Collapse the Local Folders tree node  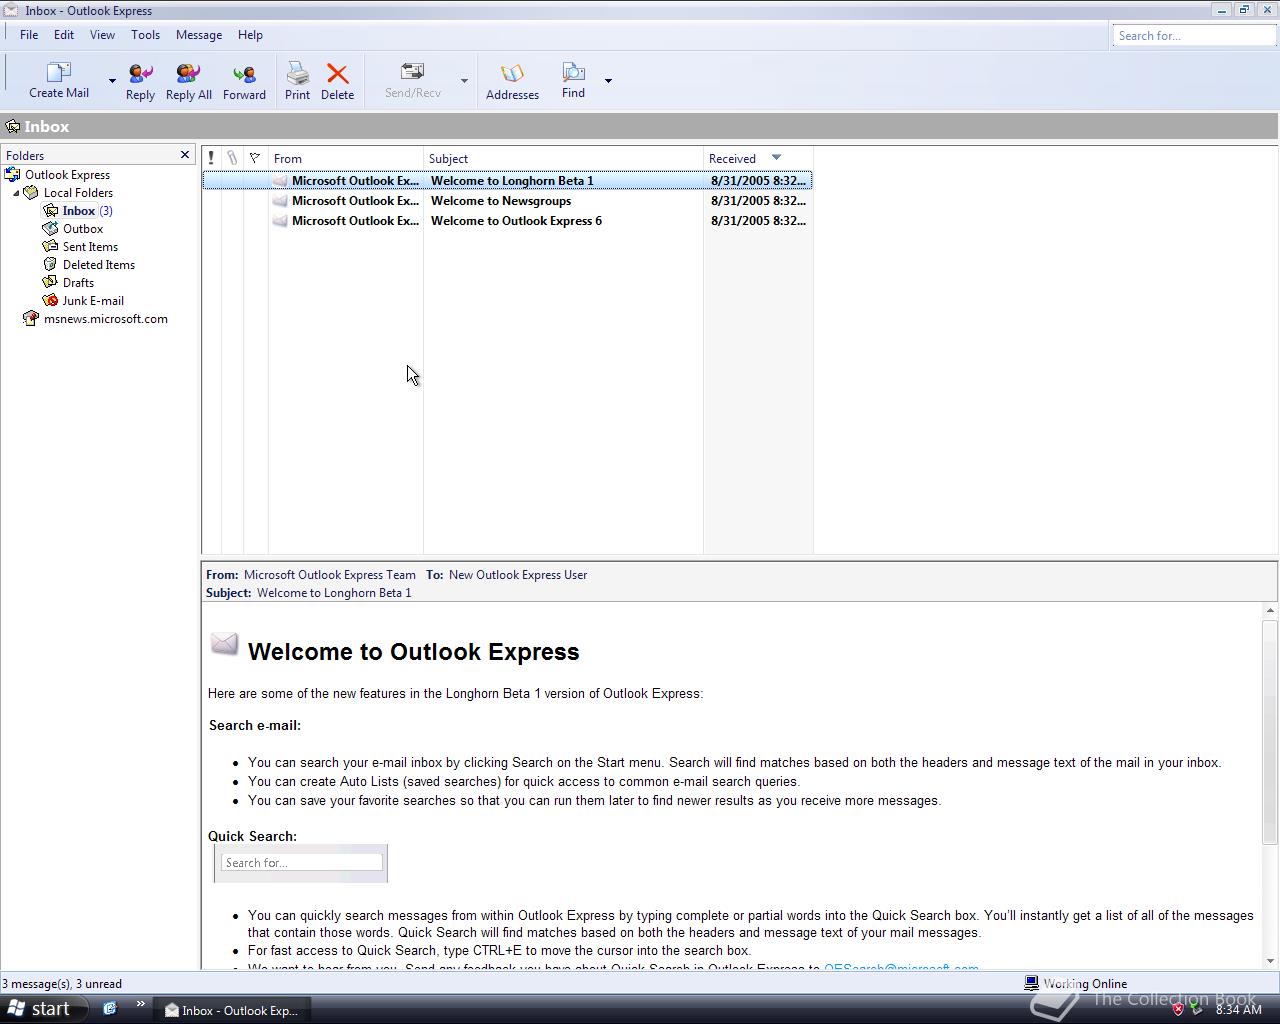16,193
